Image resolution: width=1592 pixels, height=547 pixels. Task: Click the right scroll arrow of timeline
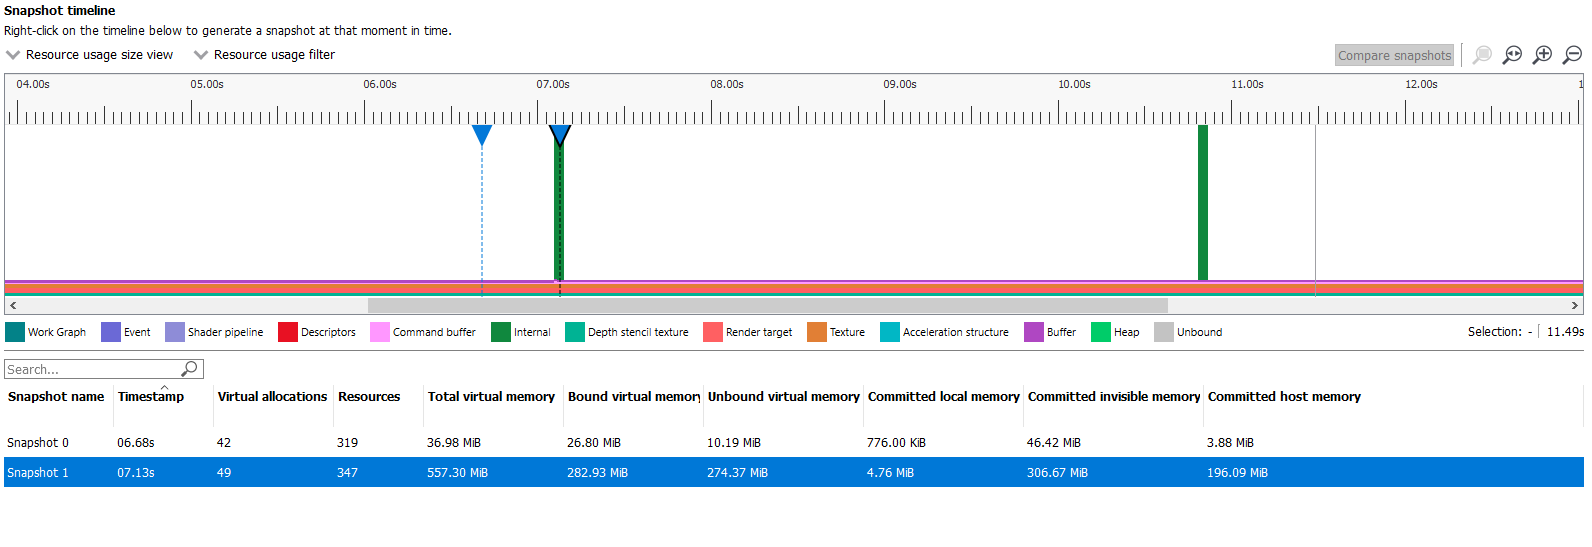1575,306
